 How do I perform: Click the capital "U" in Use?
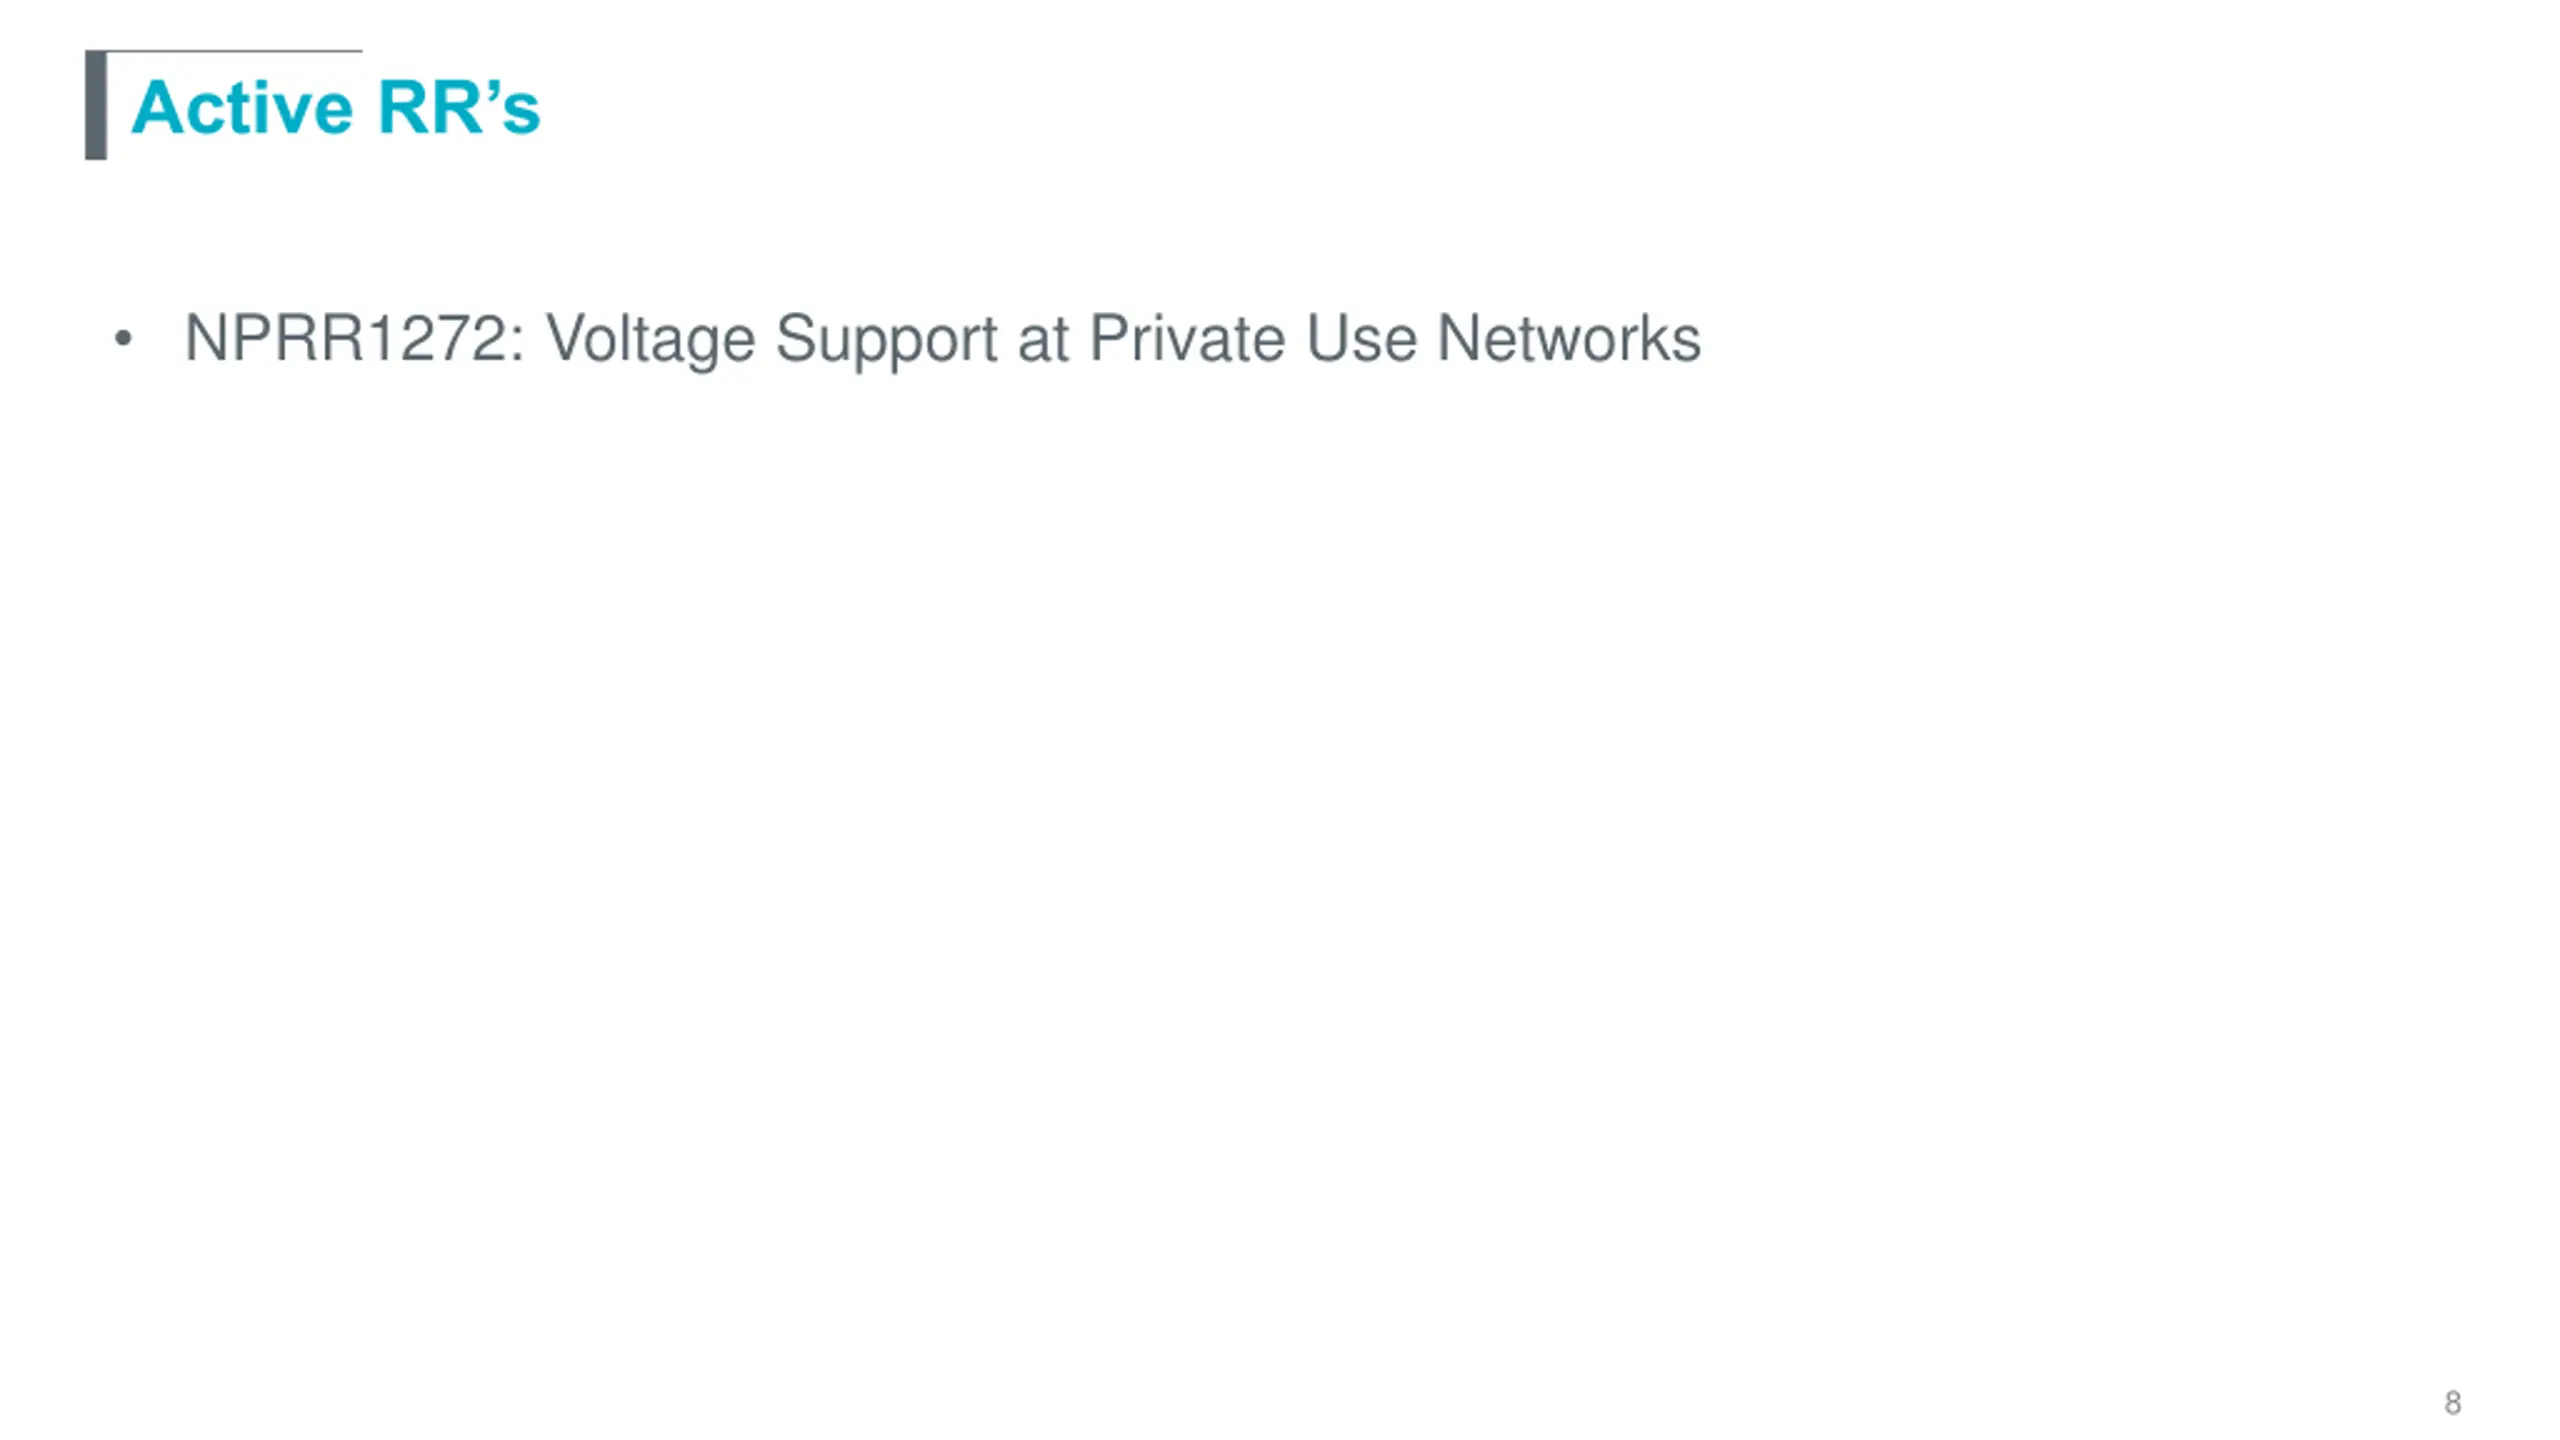(1327, 338)
